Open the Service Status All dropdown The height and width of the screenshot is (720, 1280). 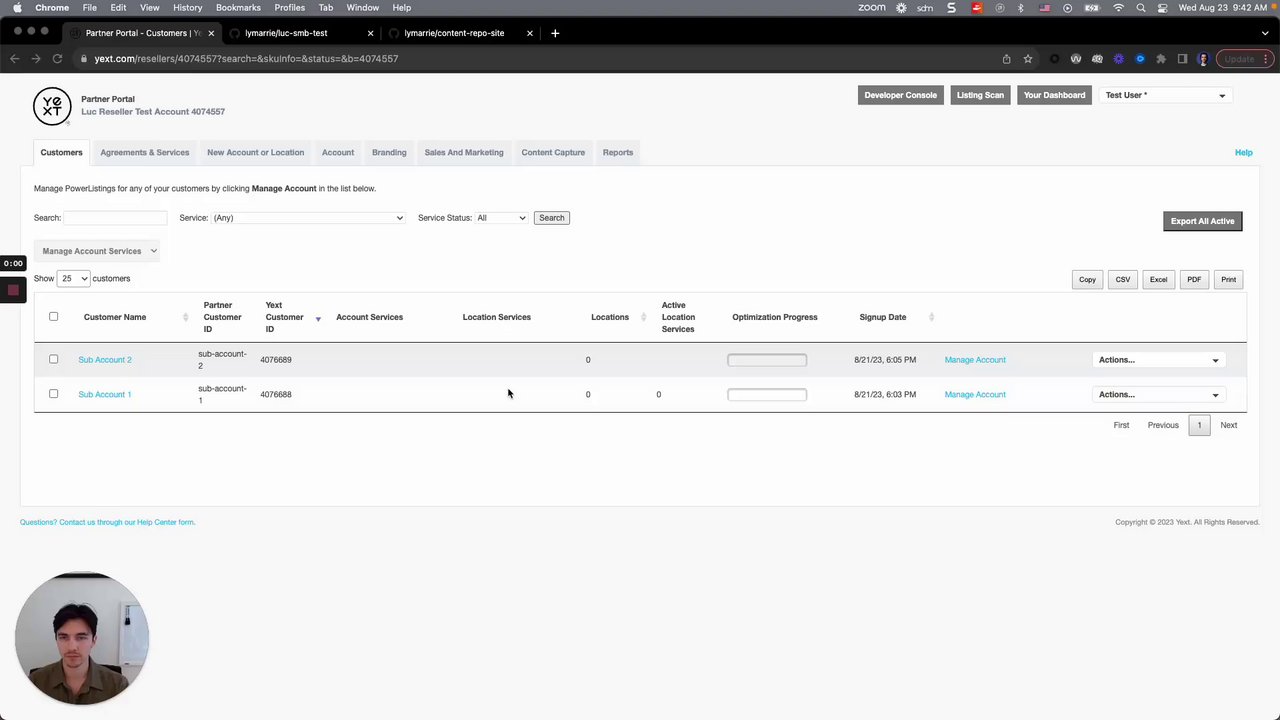click(501, 218)
